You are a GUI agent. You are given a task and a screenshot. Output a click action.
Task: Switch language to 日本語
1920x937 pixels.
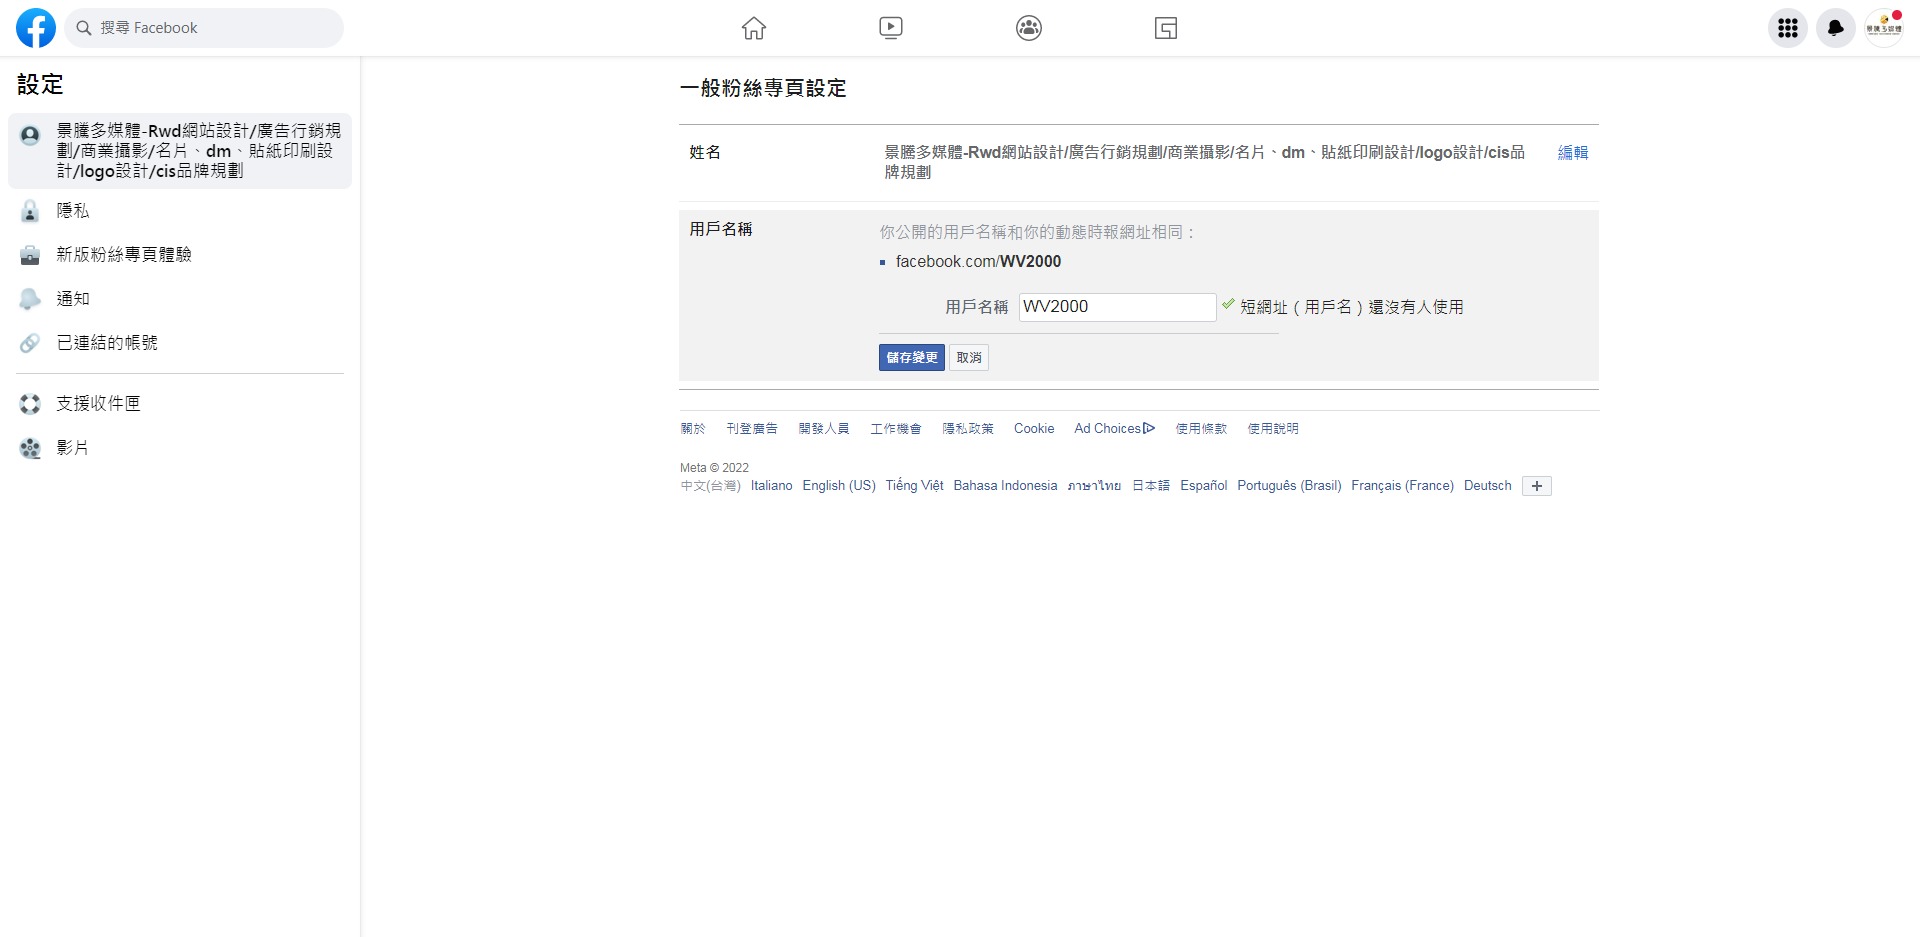click(x=1150, y=486)
